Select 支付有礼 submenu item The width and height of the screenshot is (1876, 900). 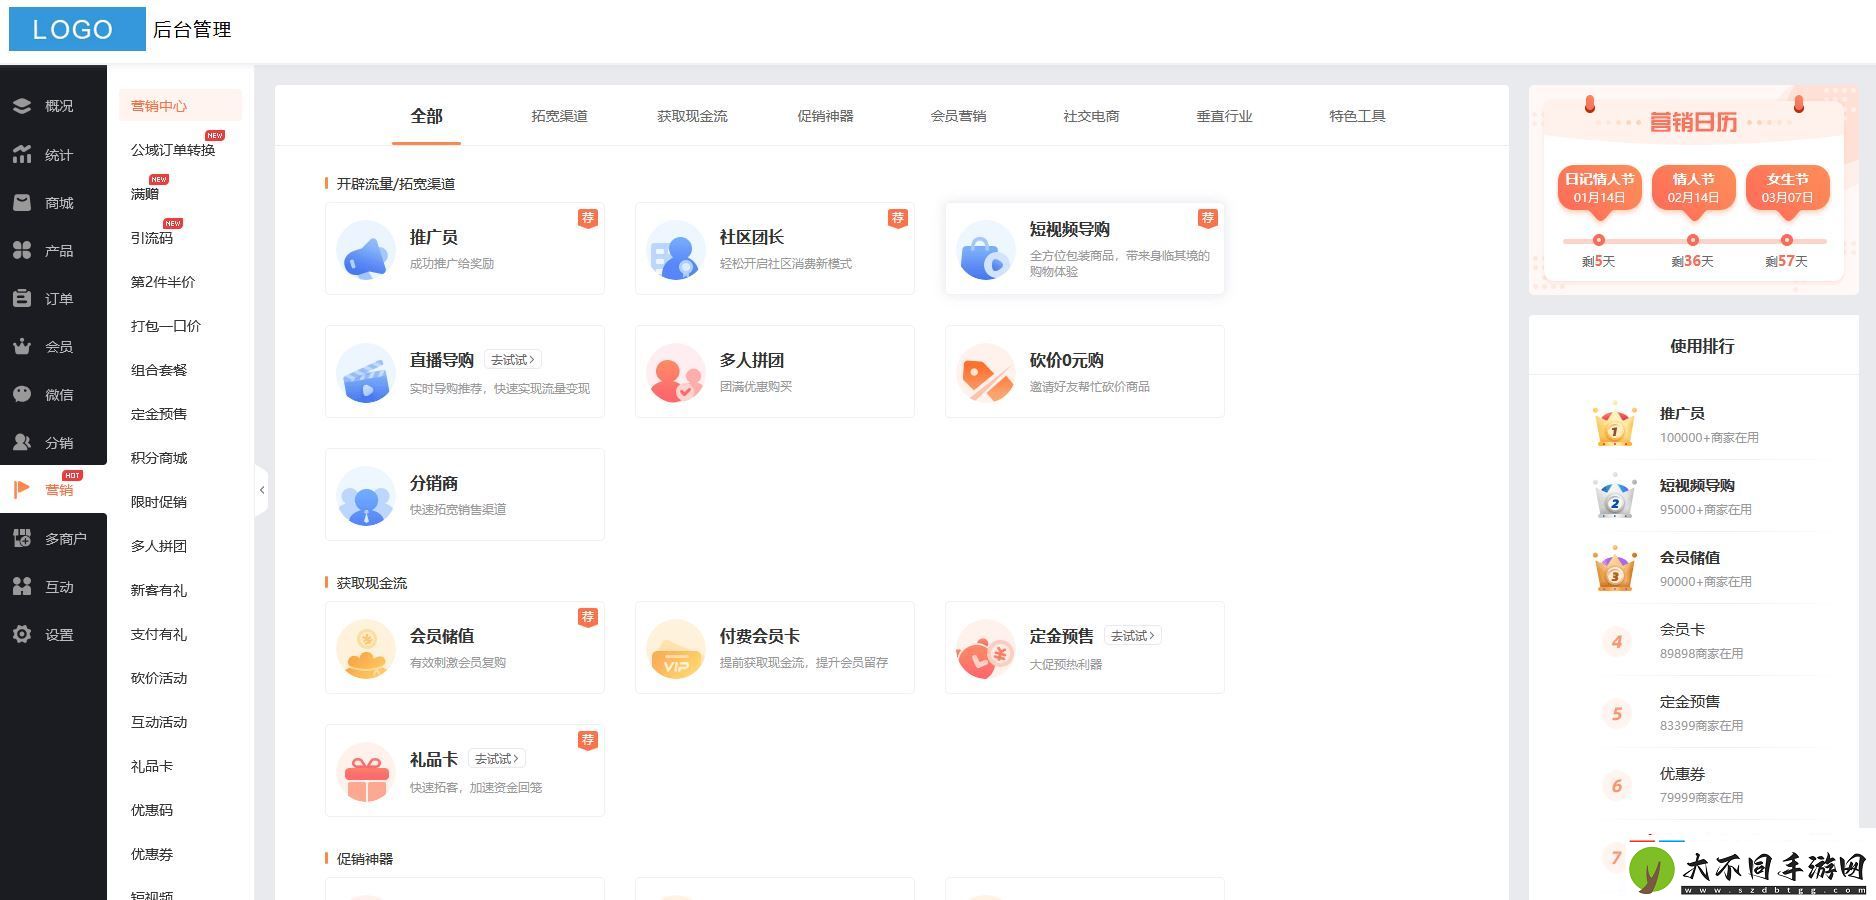tap(159, 634)
